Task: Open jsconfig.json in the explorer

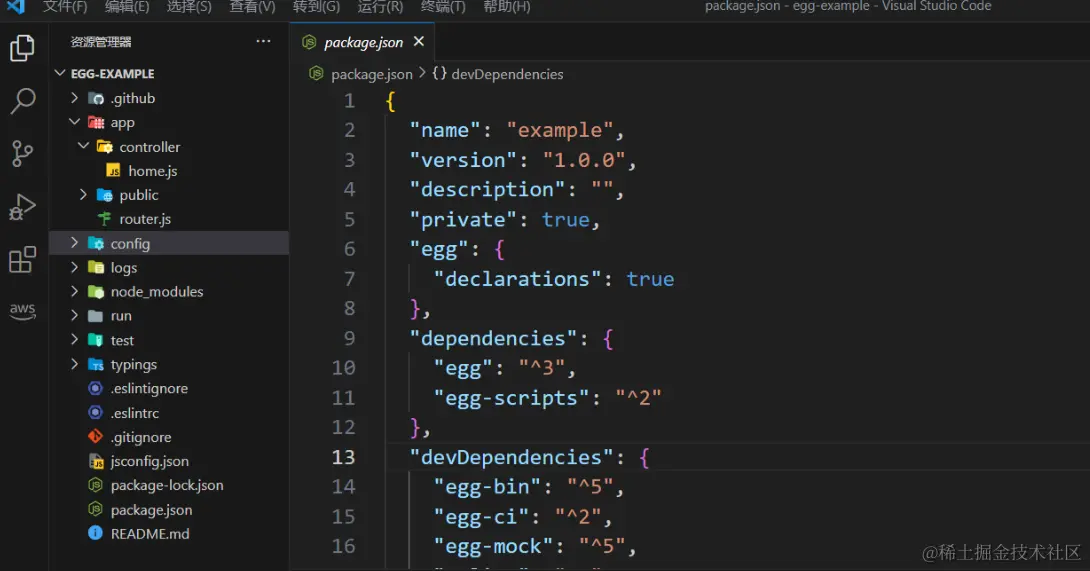Action: (x=149, y=461)
